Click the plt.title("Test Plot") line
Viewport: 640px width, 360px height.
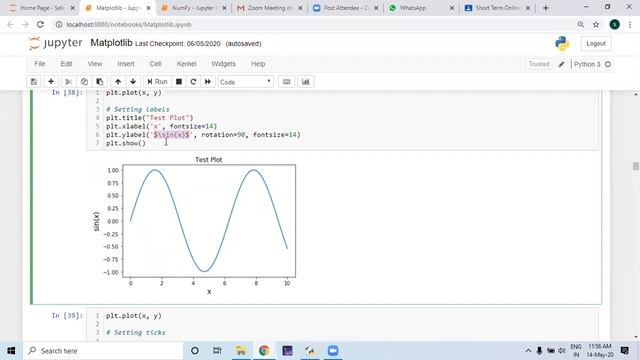[x=149, y=118]
